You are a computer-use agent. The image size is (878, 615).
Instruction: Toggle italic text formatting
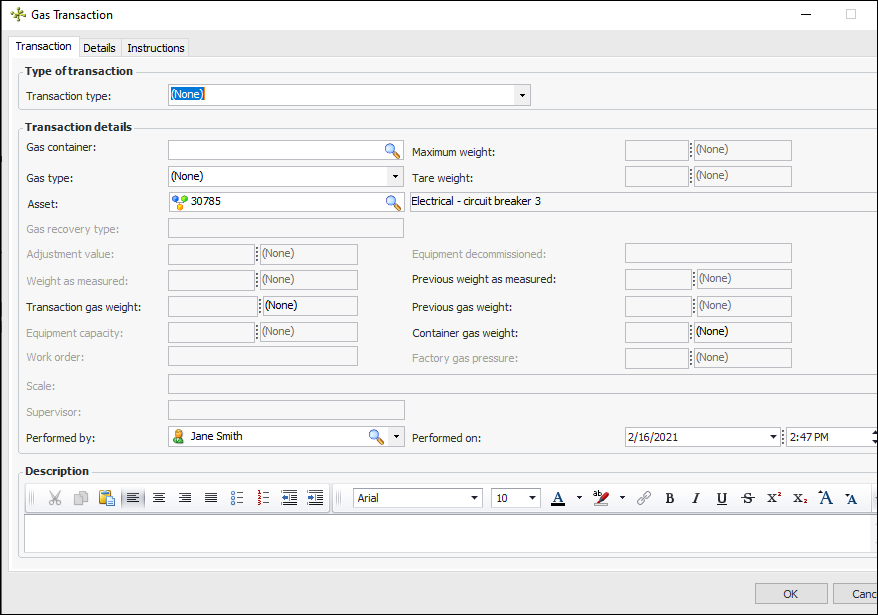click(696, 498)
